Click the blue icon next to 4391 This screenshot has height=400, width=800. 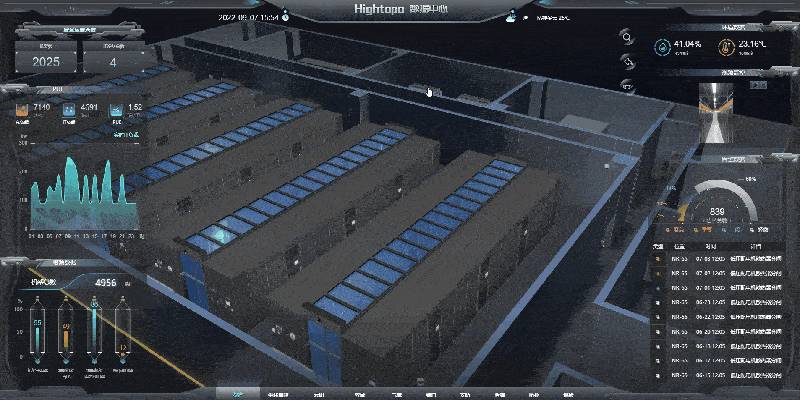(68, 108)
